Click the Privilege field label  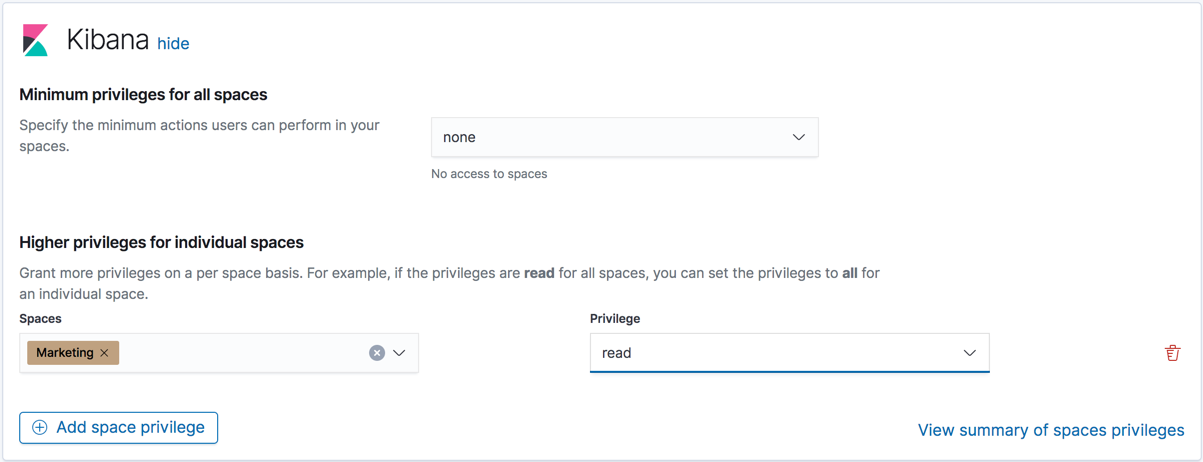tap(615, 318)
